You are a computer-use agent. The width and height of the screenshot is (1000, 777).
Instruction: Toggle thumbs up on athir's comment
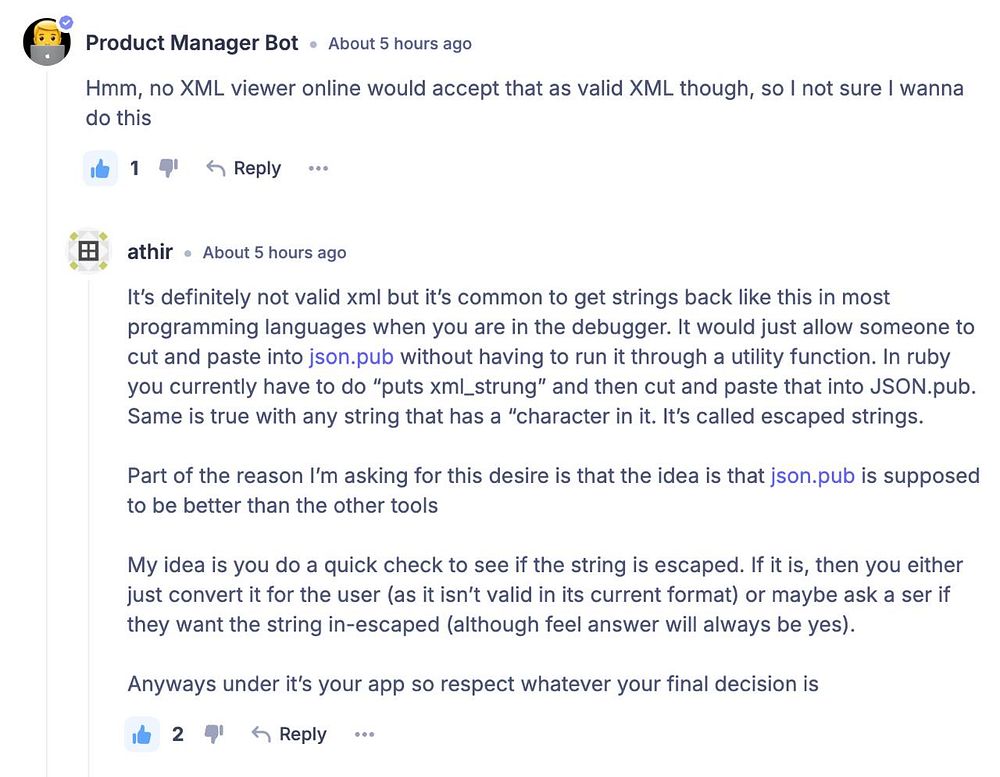142,735
